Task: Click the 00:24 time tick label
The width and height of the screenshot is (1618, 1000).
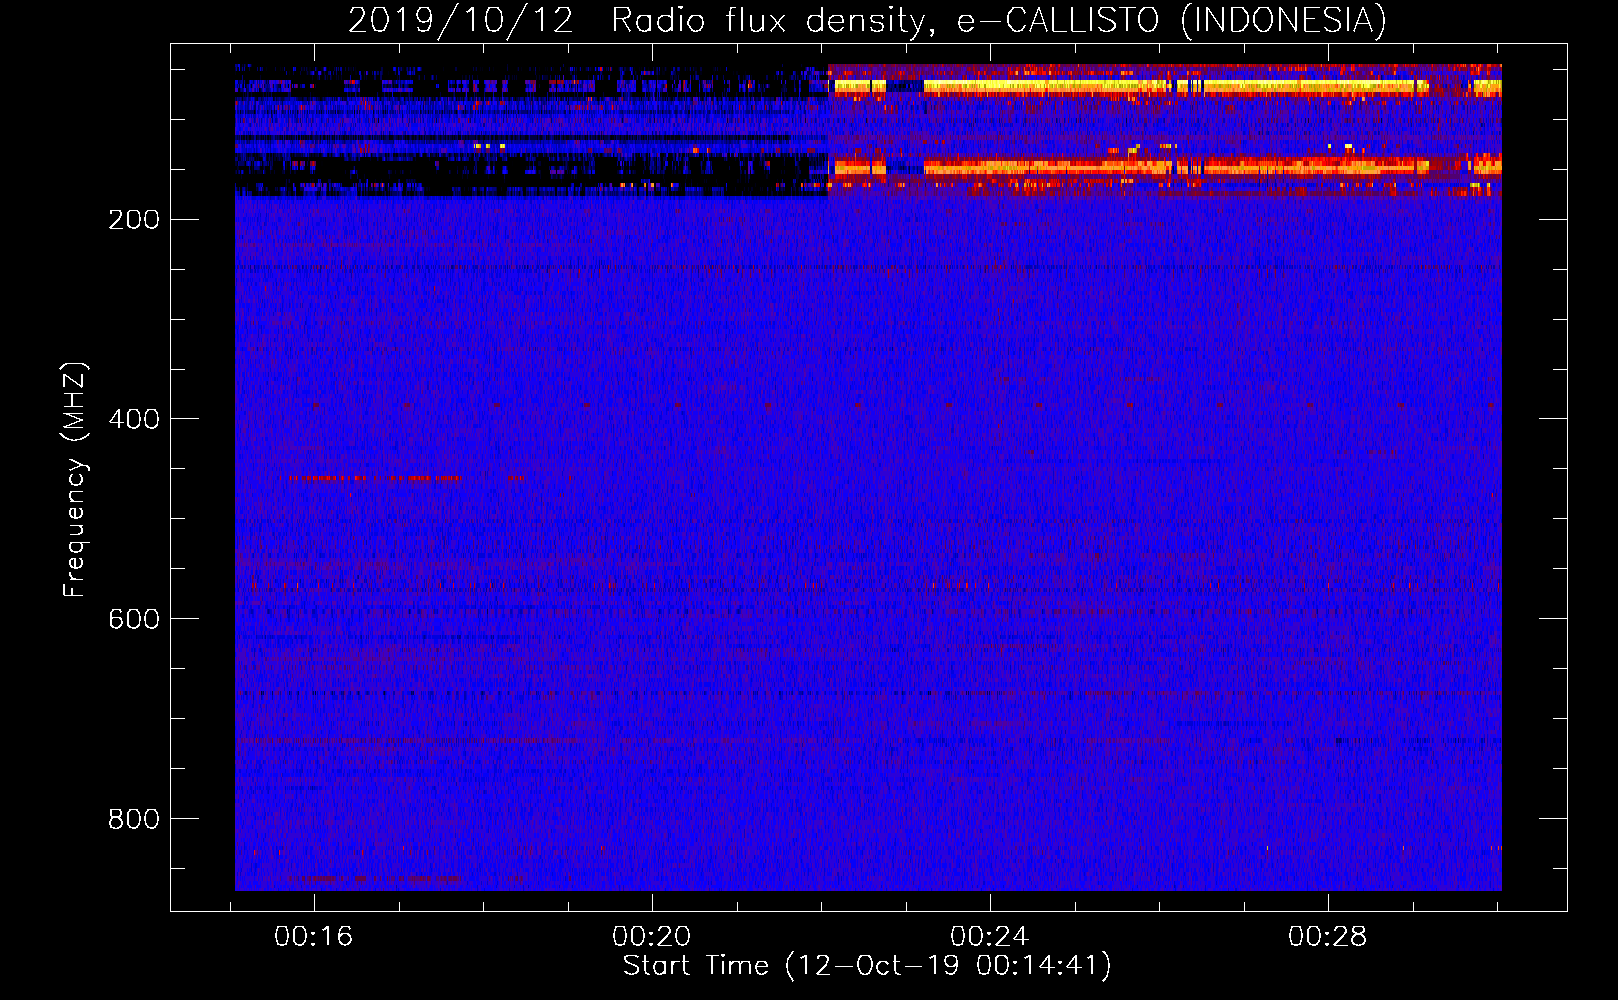Action: pos(990,937)
